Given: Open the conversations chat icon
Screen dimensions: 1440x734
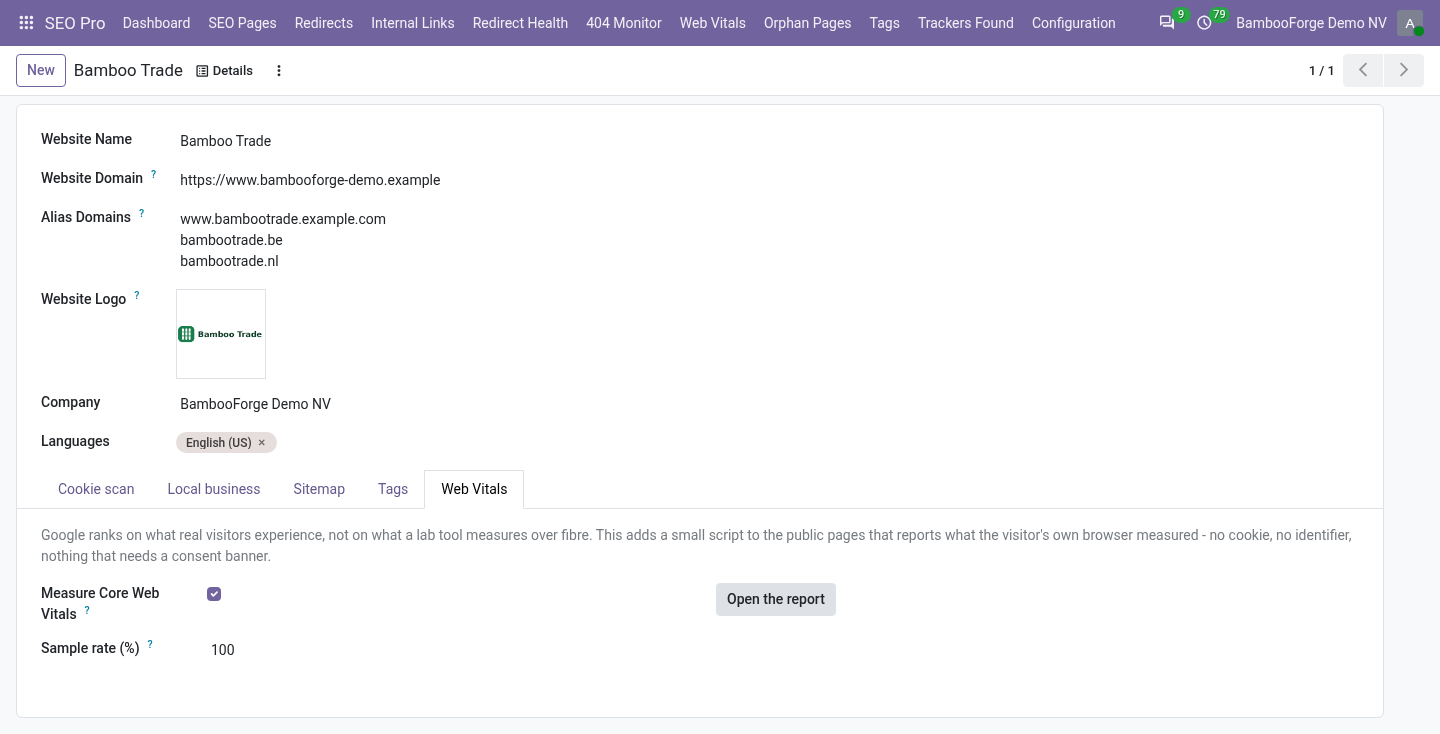Looking at the screenshot, I should pos(1167,23).
